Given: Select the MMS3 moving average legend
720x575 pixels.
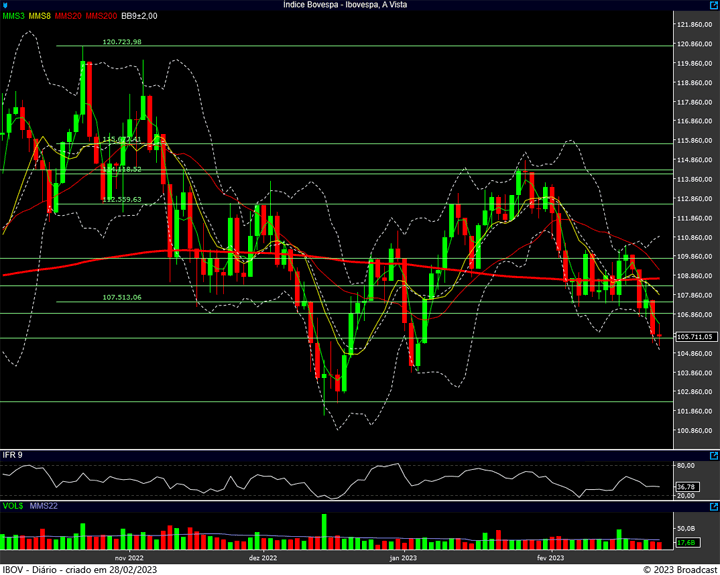Looking at the screenshot, I should pyautogui.click(x=13, y=16).
